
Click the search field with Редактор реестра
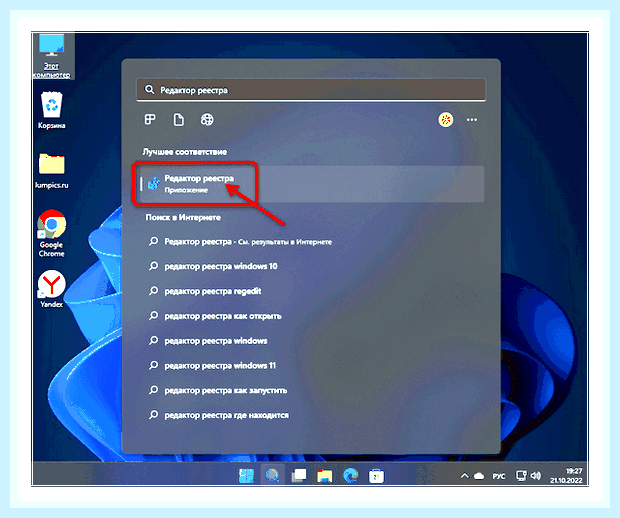click(311, 90)
